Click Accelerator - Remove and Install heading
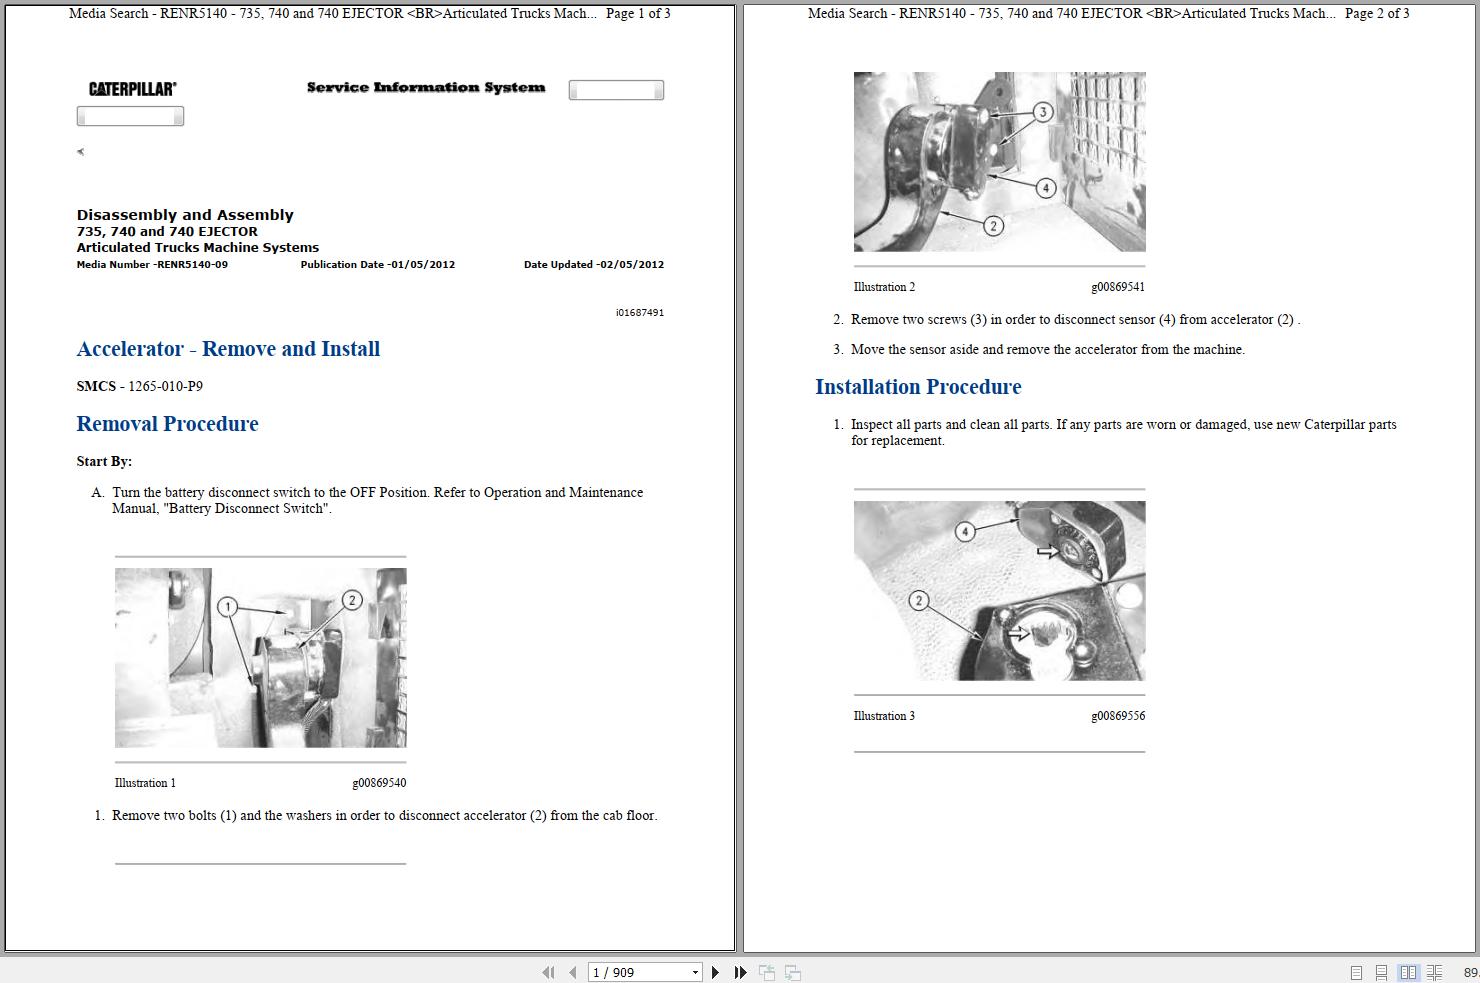The width and height of the screenshot is (1480, 983). point(228,349)
